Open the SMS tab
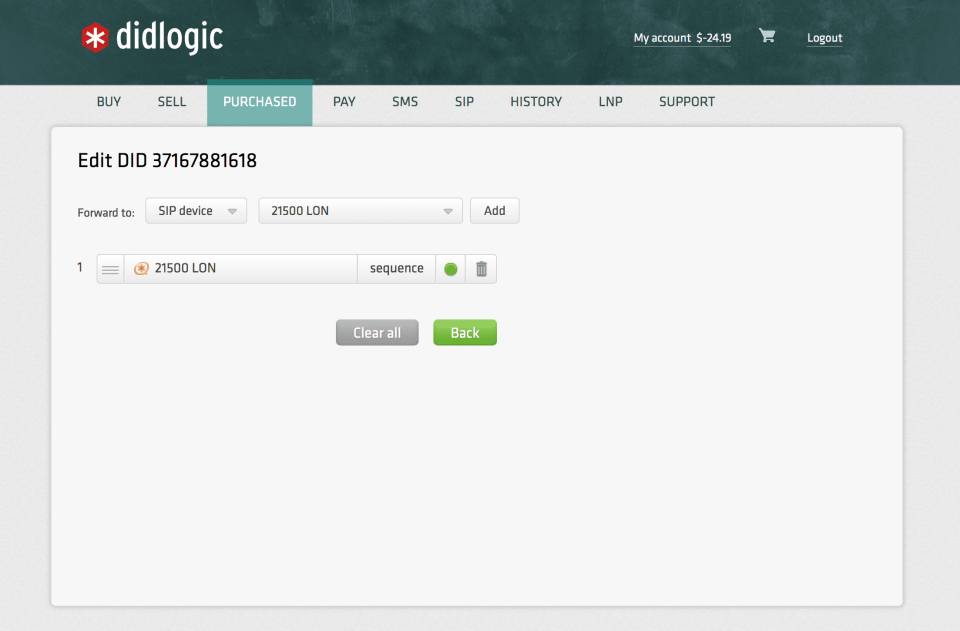960x631 pixels. click(x=404, y=101)
